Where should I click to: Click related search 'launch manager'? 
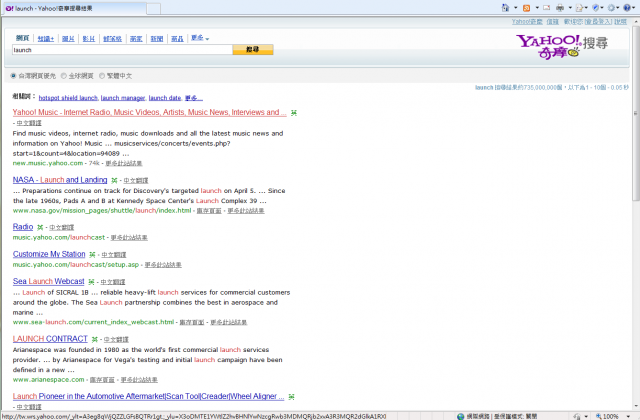123,98
